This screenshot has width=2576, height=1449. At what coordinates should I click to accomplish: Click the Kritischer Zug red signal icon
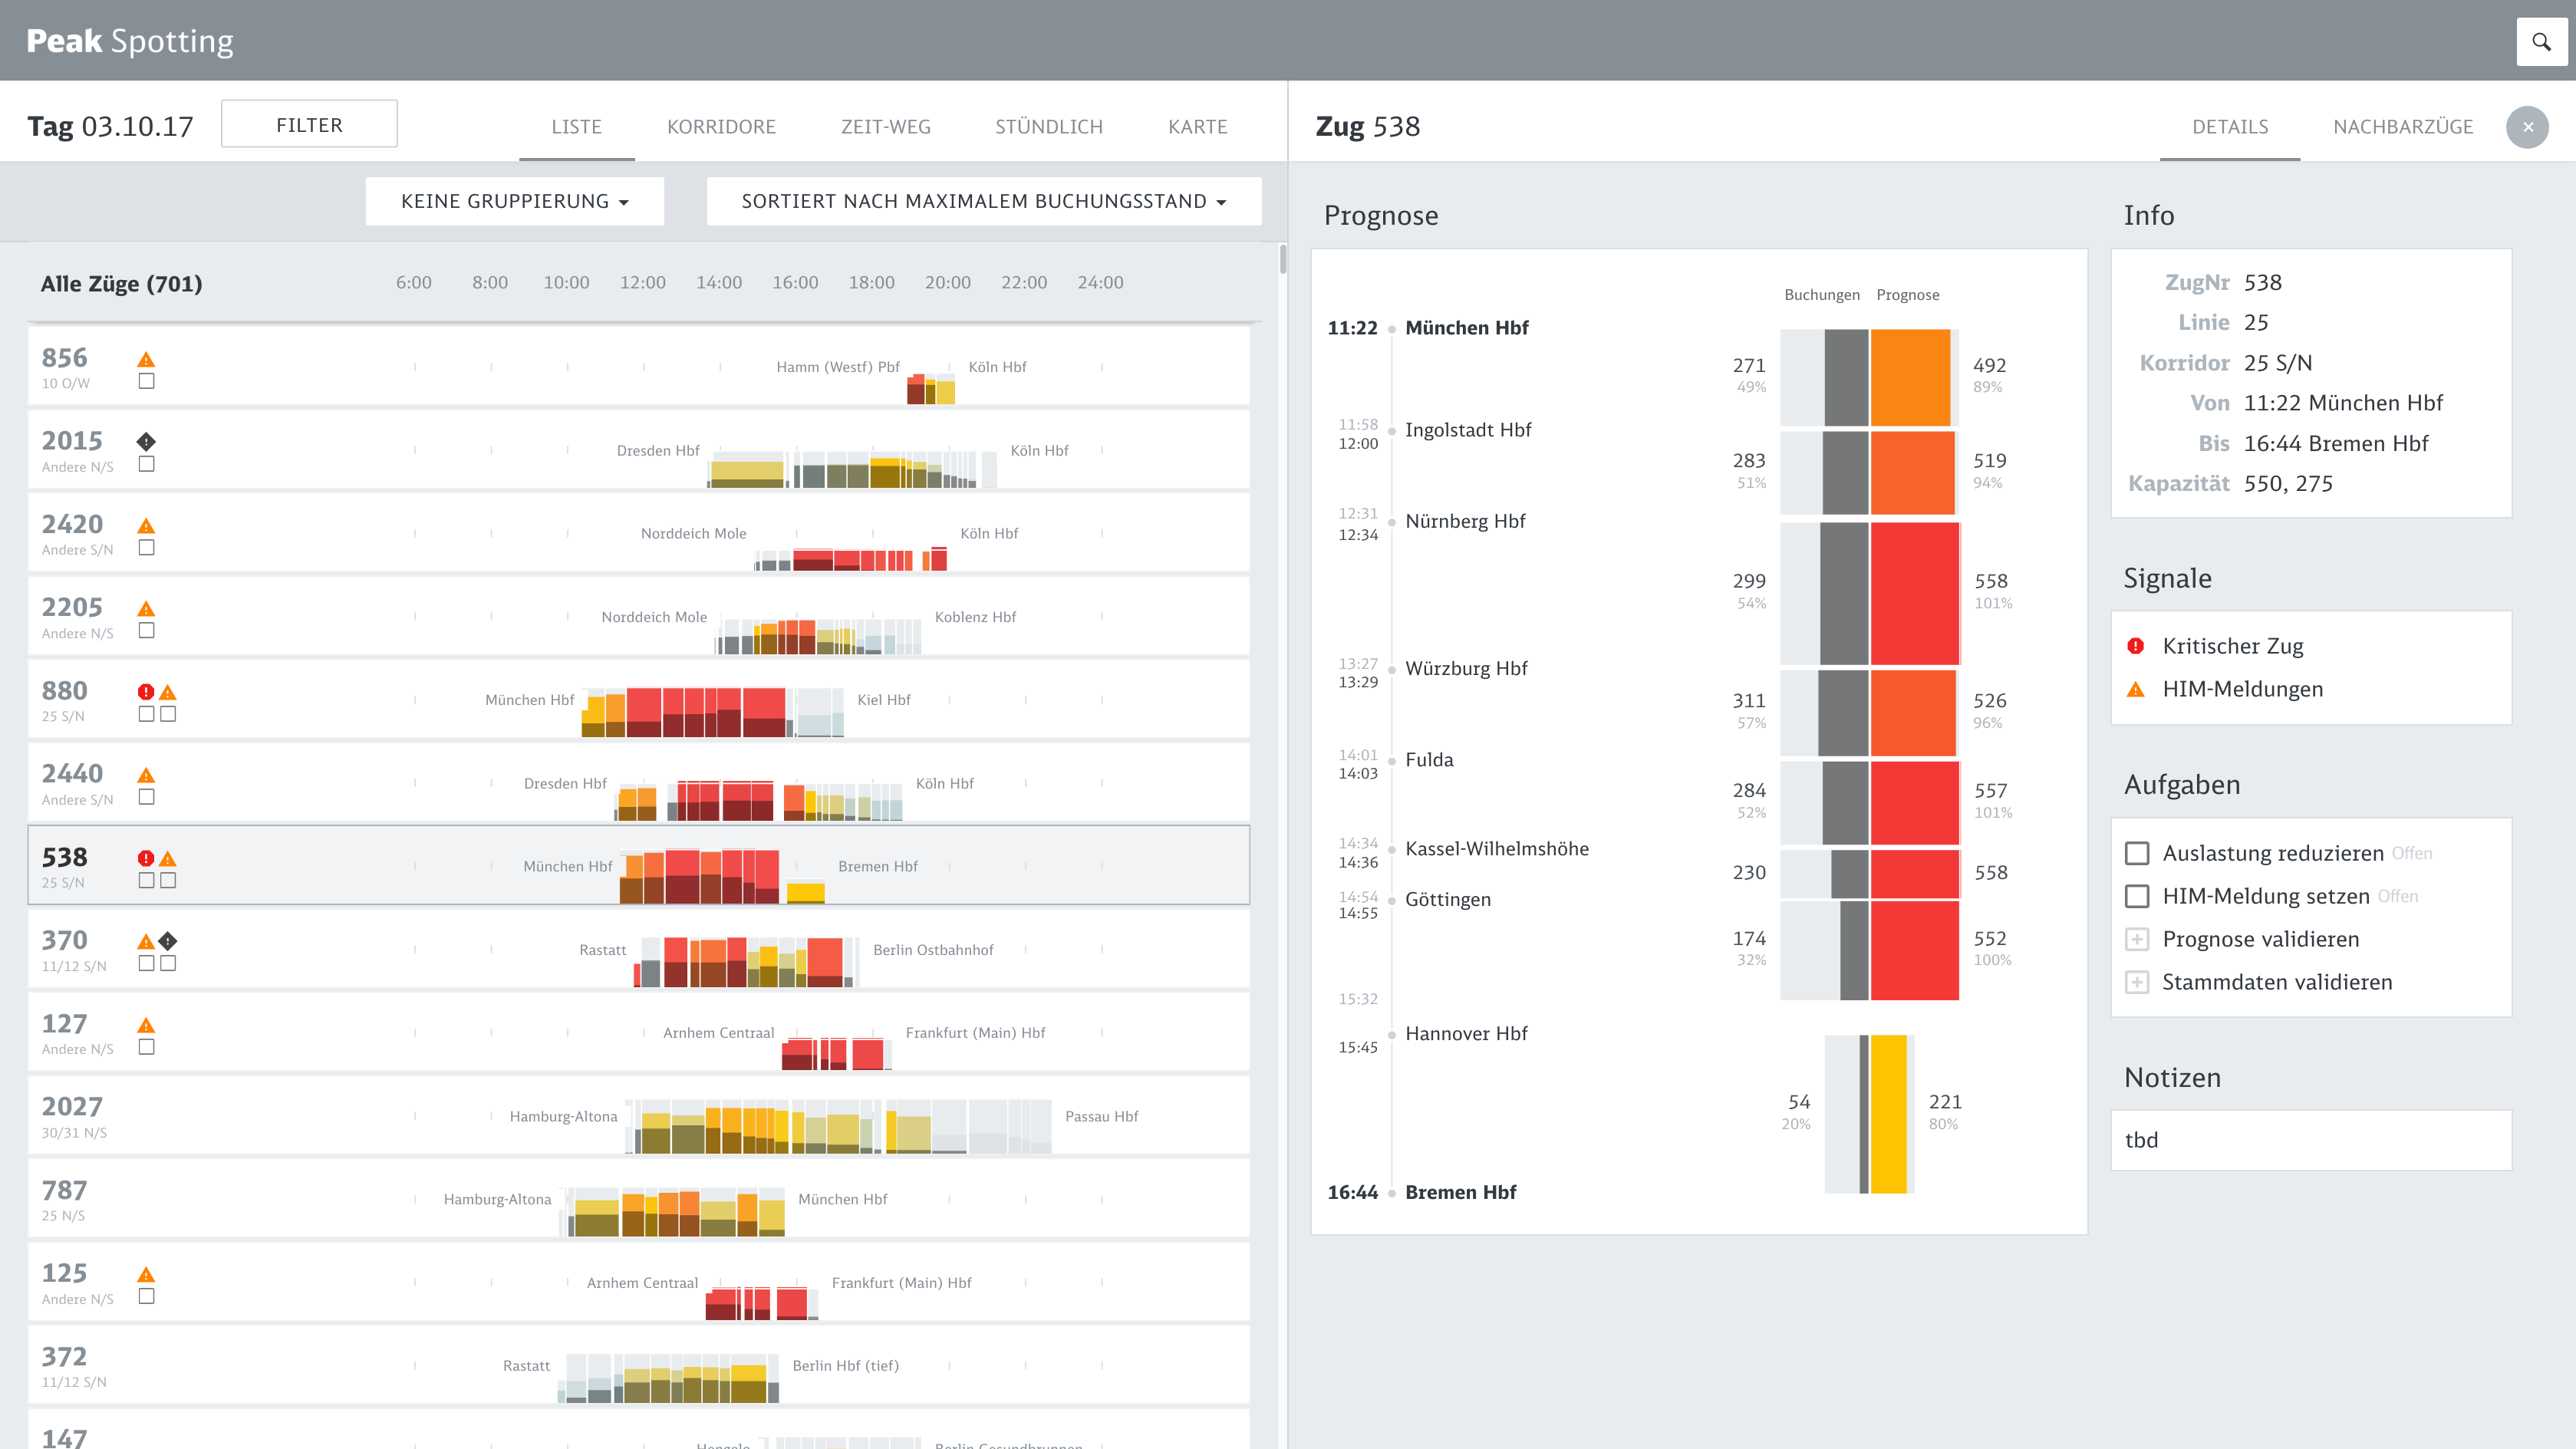pos(2136,646)
